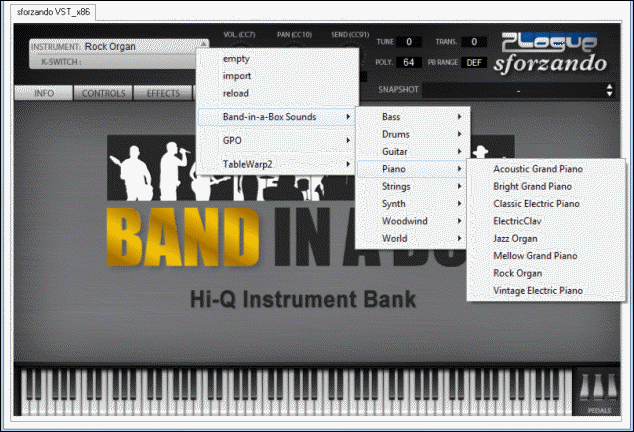Image resolution: width=634 pixels, height=432 pixels.
Task: Expand the Synth category arrow
Action: click(x=459, y=204)
